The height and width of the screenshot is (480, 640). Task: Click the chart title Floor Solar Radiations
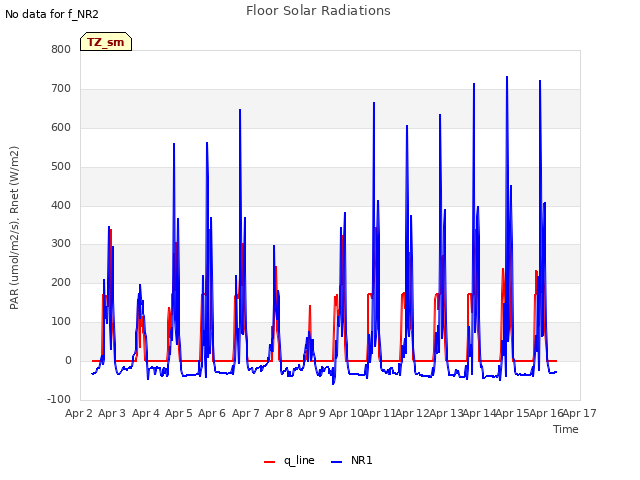pyautogui.click(x=318, y=11)
